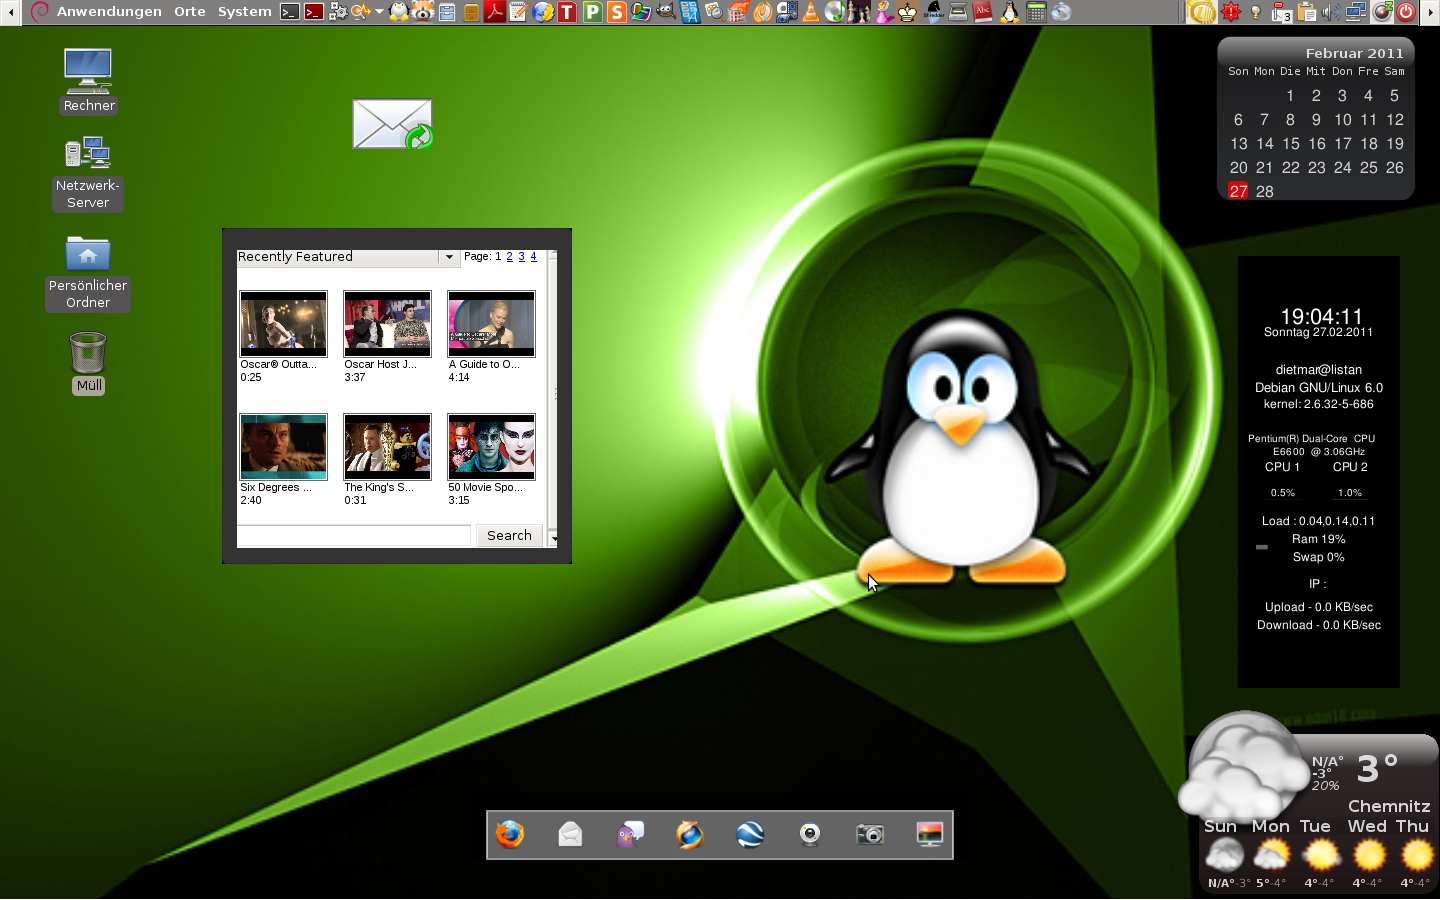This screenshot has height=900, width=1440.
Task: Open the volume speaker tray icon
Action: pyautogui.click(x=1331, y=12)
